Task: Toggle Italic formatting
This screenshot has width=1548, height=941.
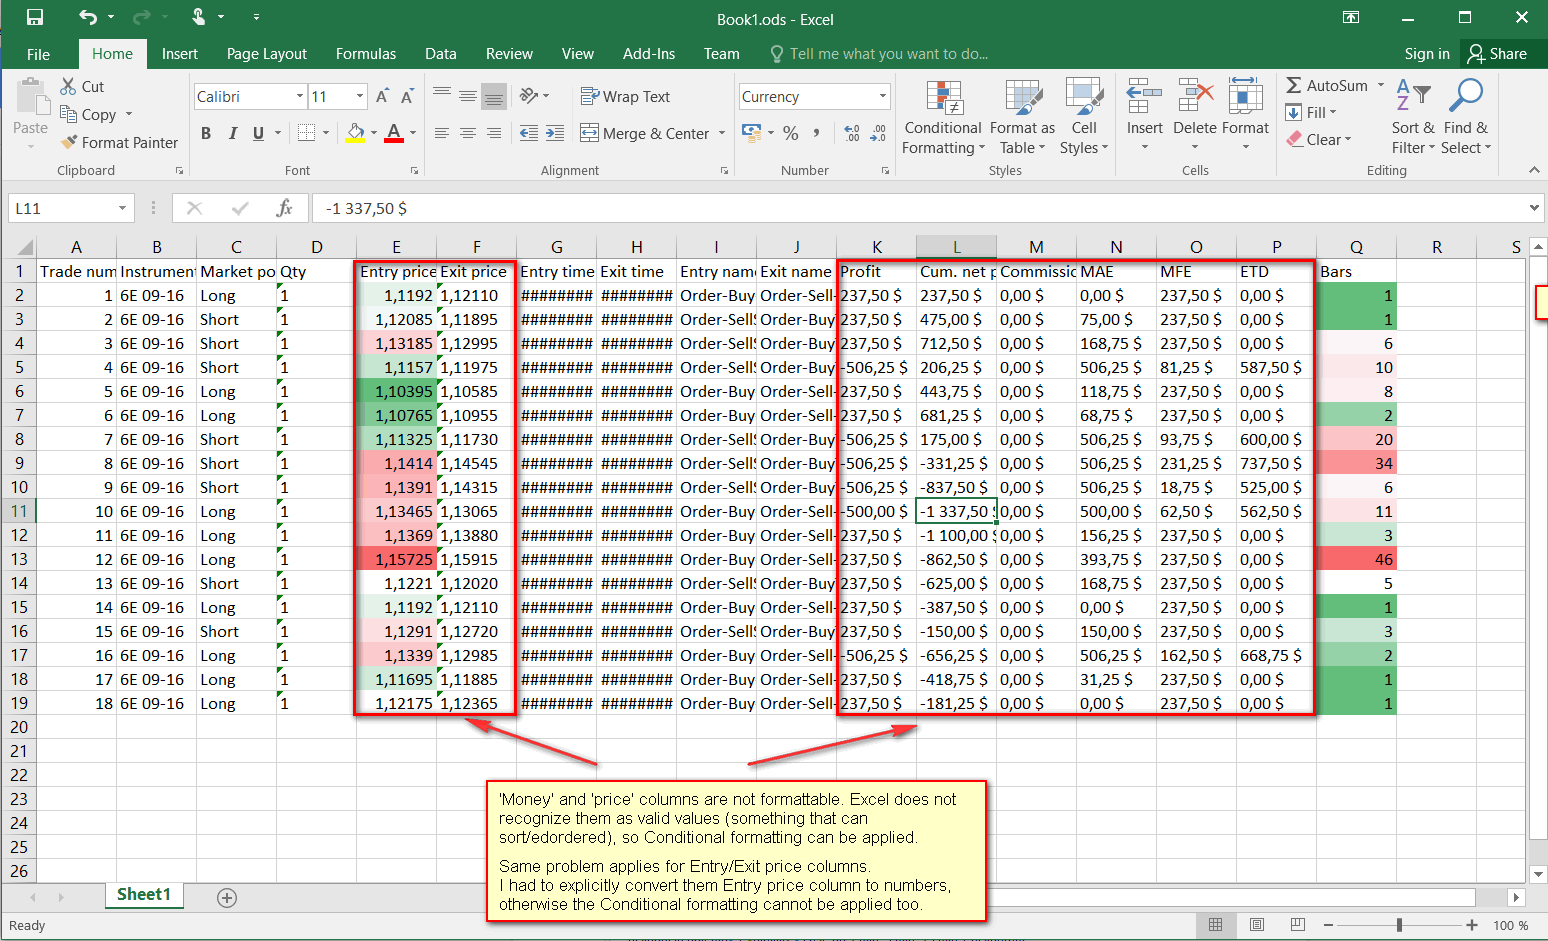Action: coord(232,133)
